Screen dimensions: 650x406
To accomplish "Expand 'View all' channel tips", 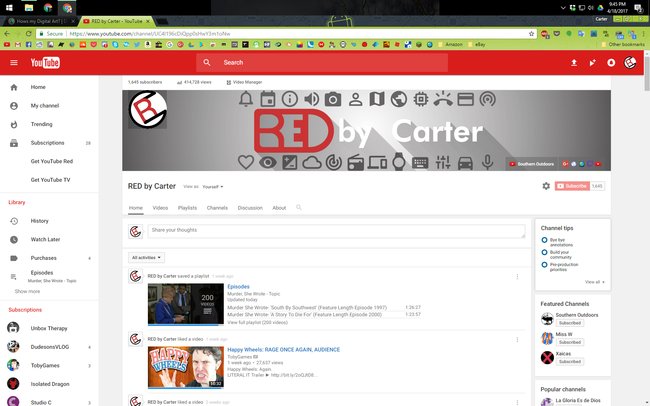I will pyautogui.click(x=594, y=282).
